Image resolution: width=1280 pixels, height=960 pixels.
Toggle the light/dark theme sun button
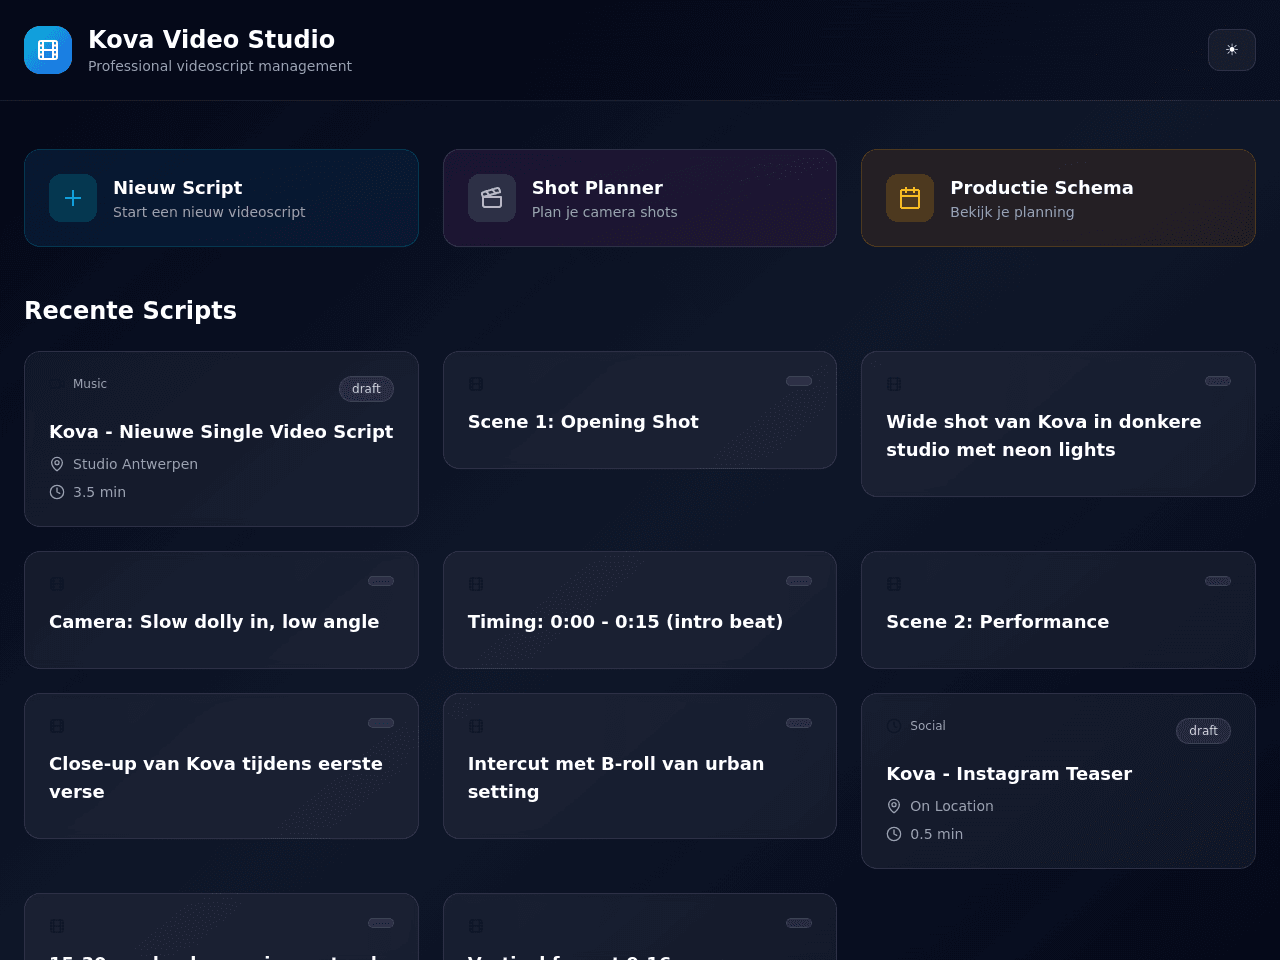pyautogui.click(x=1232, y=50)
